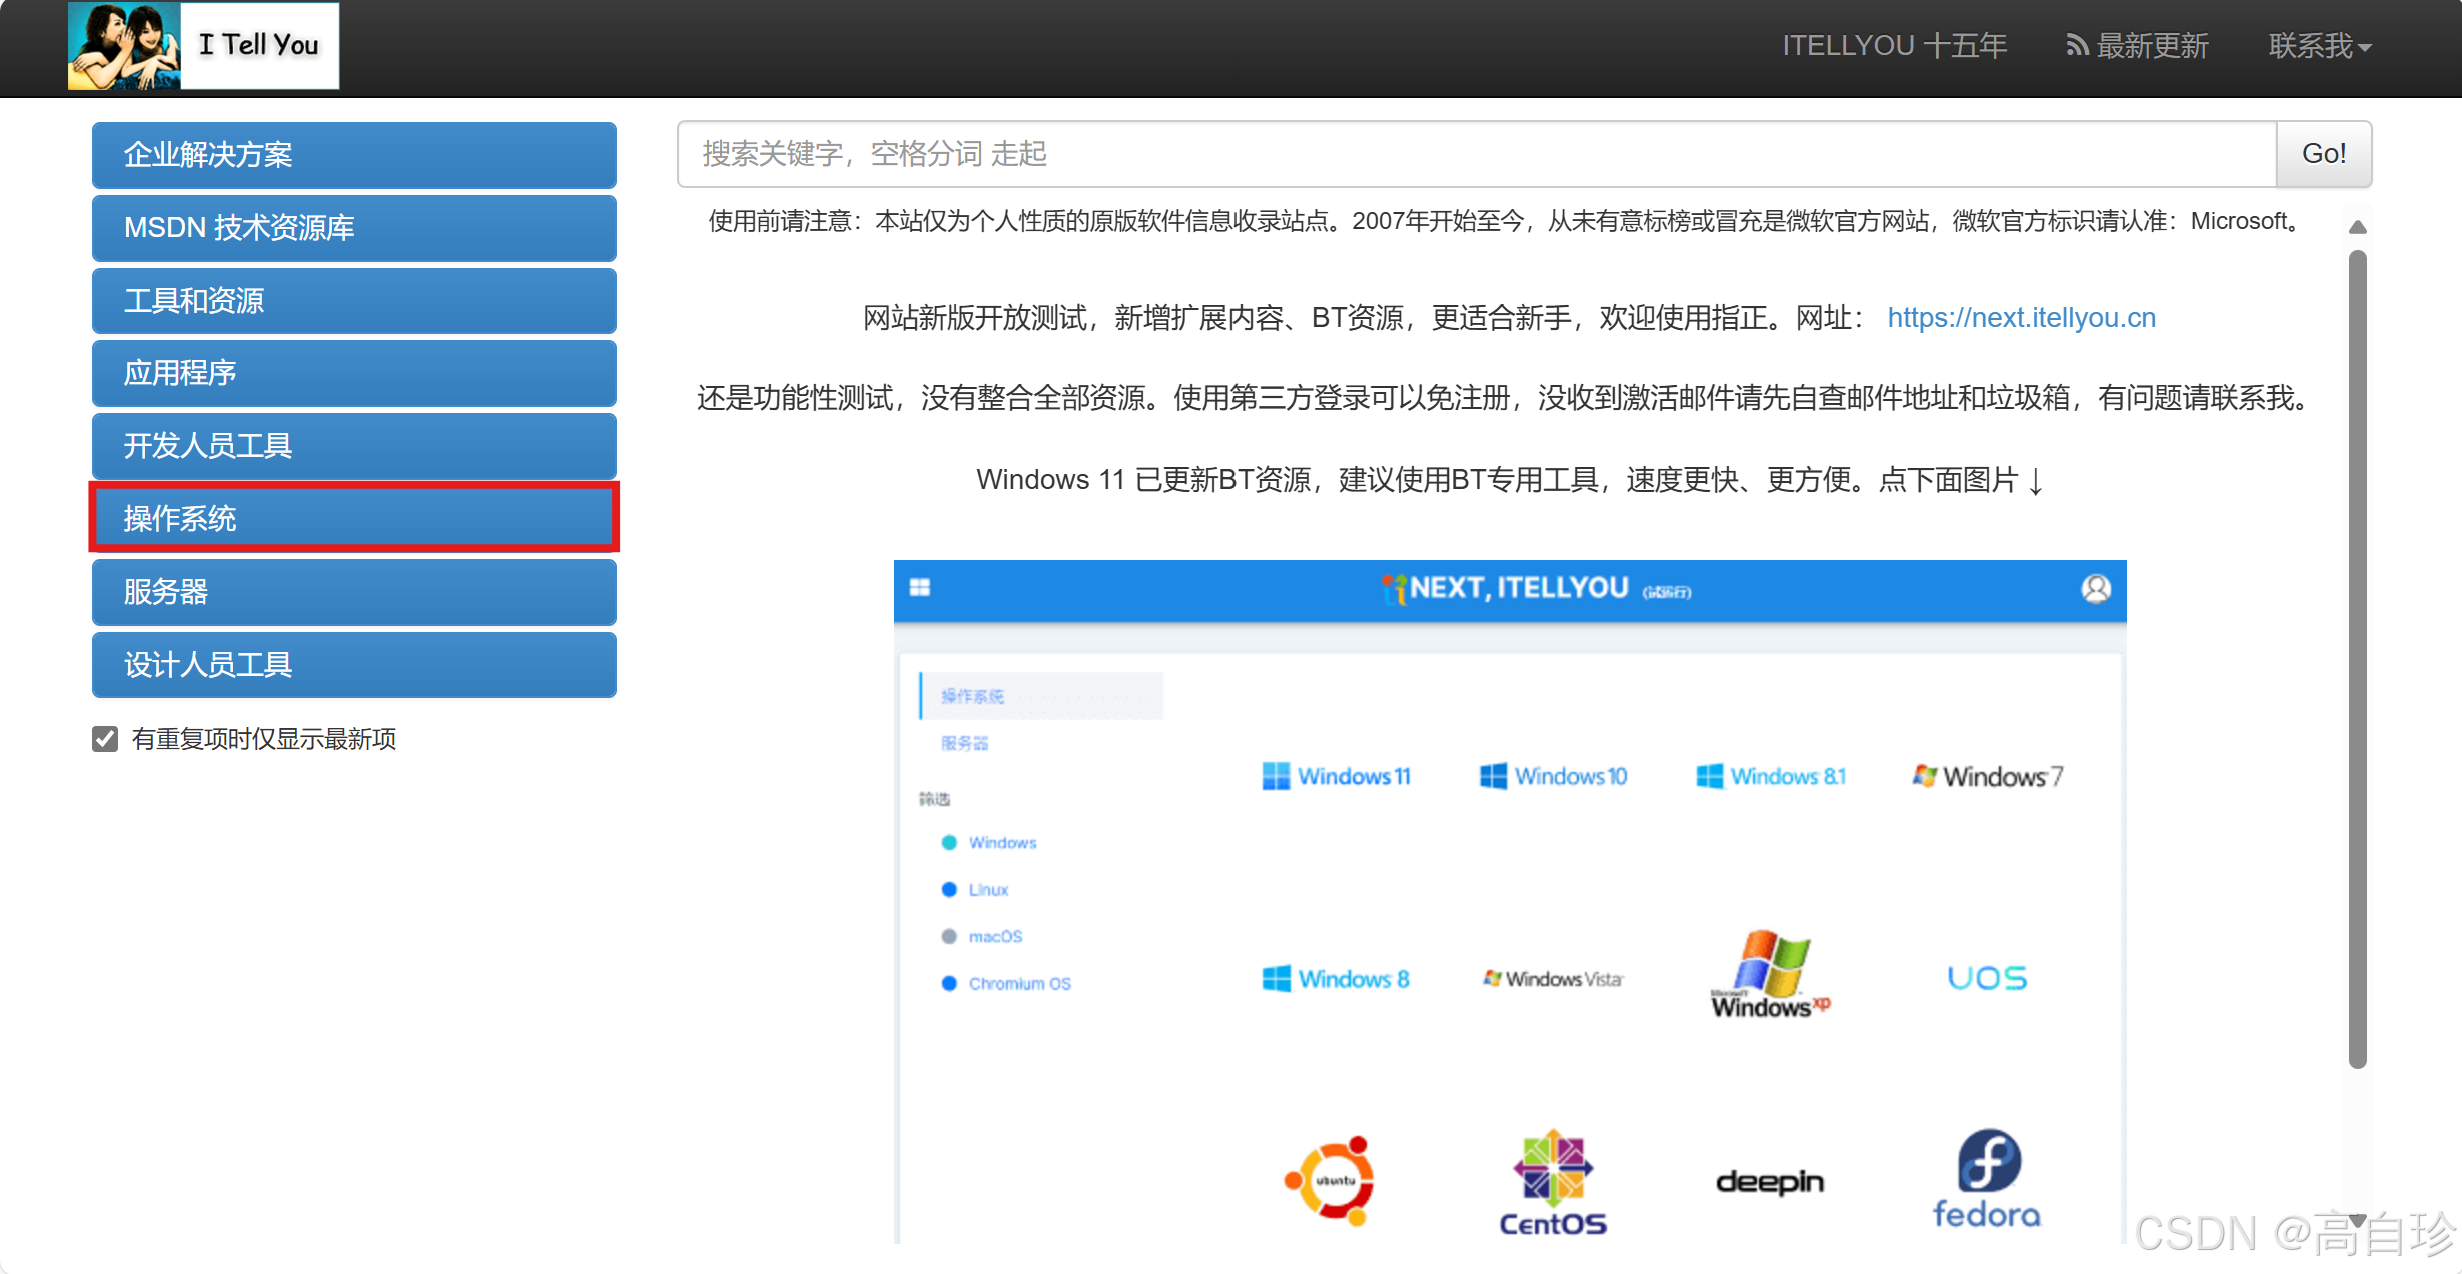Click the user avatar icon in NEXT banner

point(2096,589)
